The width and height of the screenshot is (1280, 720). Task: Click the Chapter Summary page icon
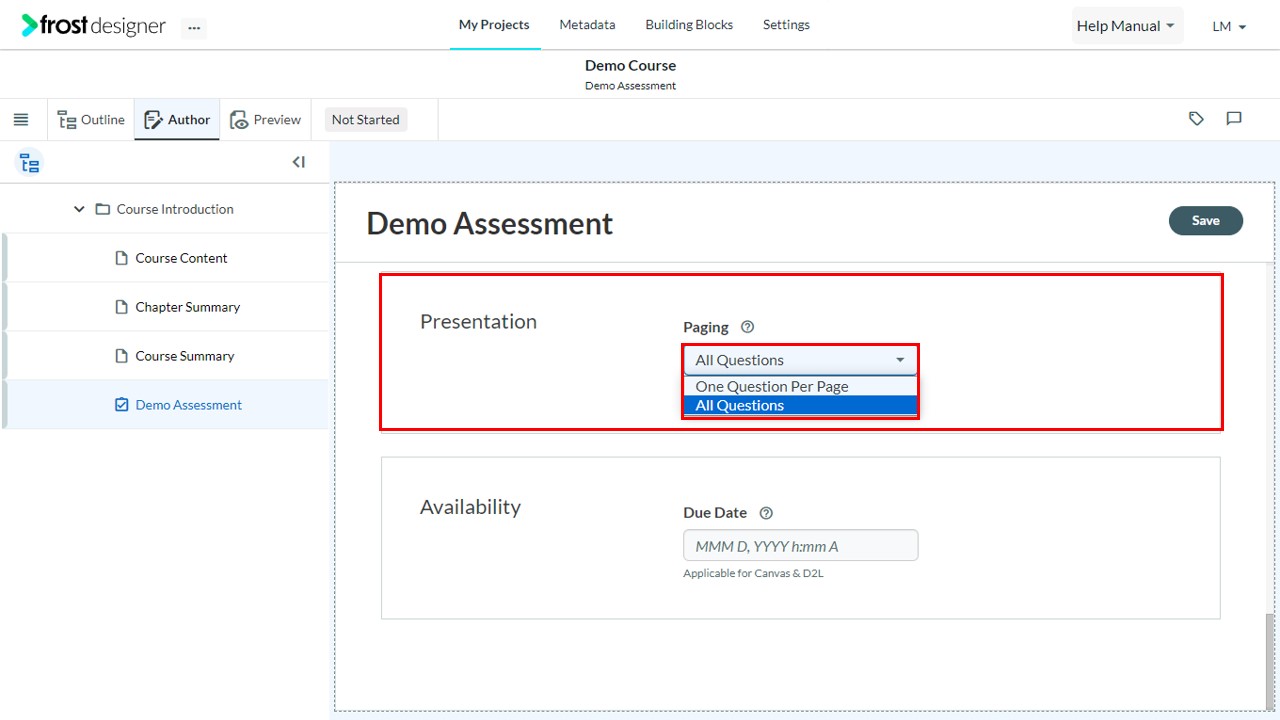click(x=122, y=307)
